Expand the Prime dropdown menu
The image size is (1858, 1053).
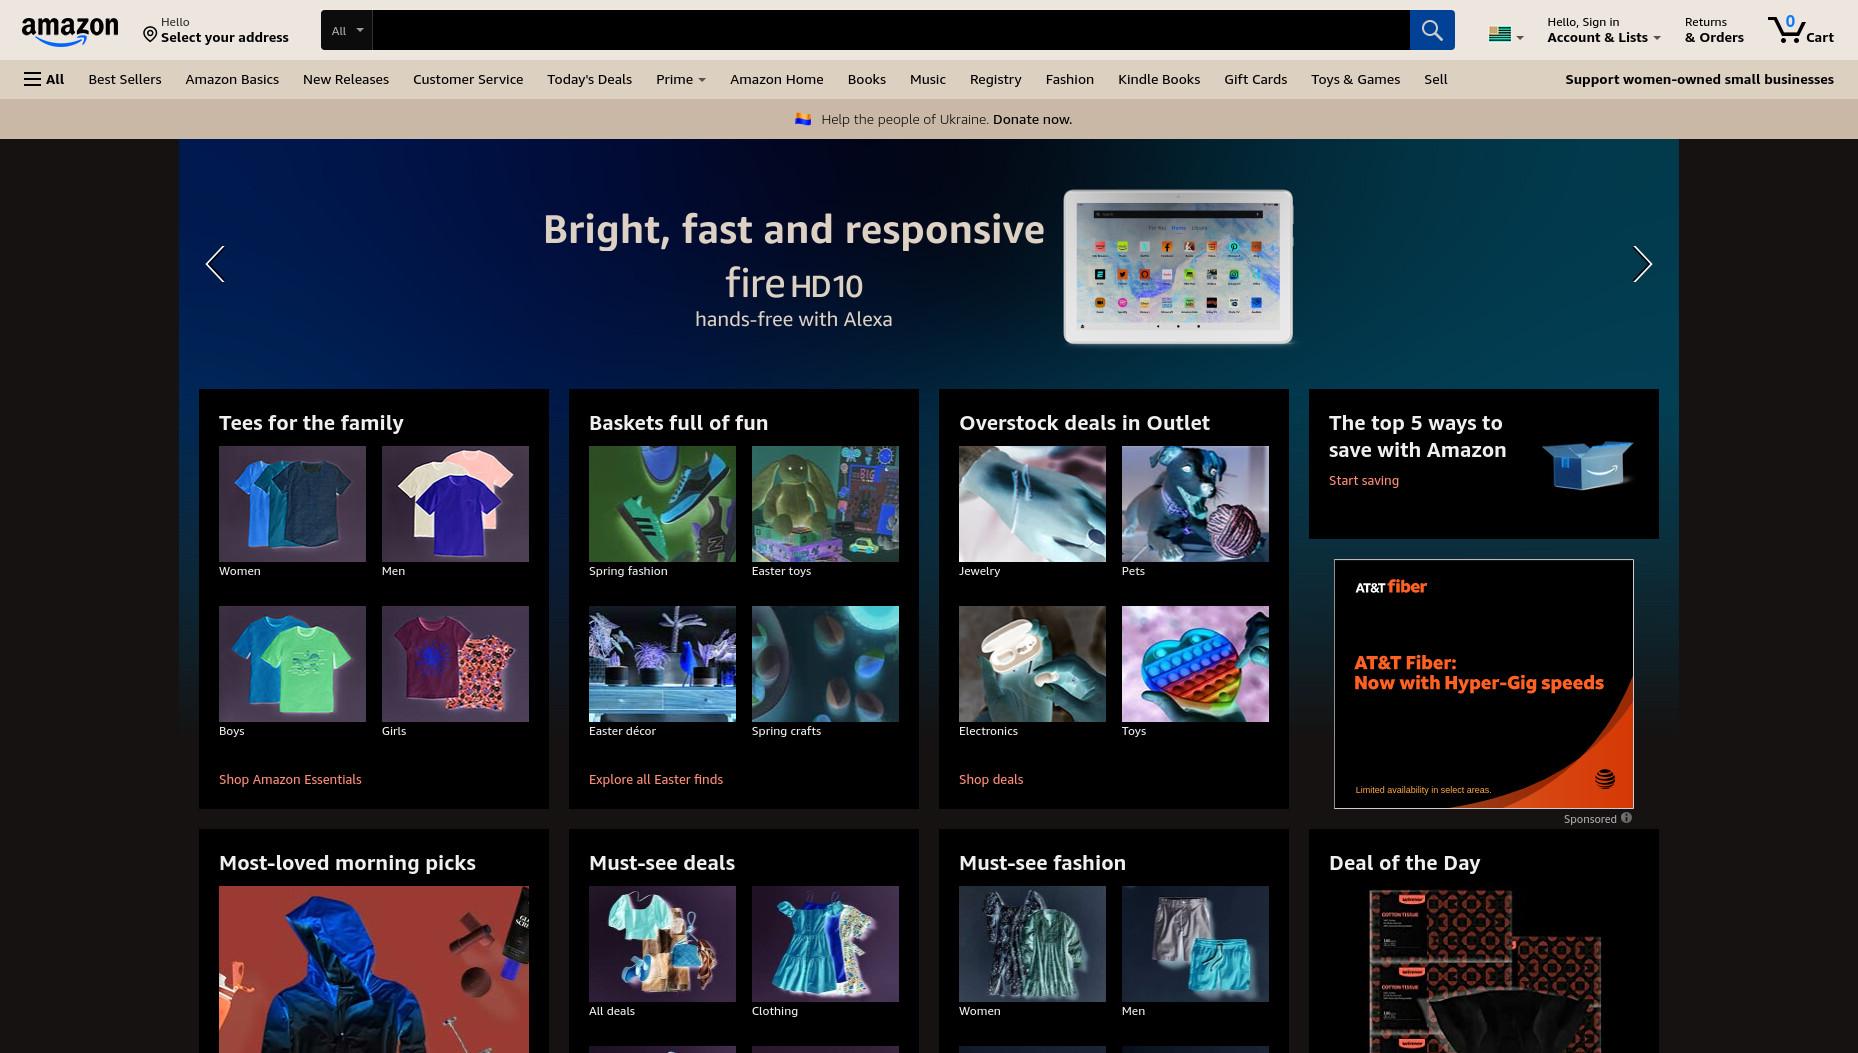coord(681,79)
